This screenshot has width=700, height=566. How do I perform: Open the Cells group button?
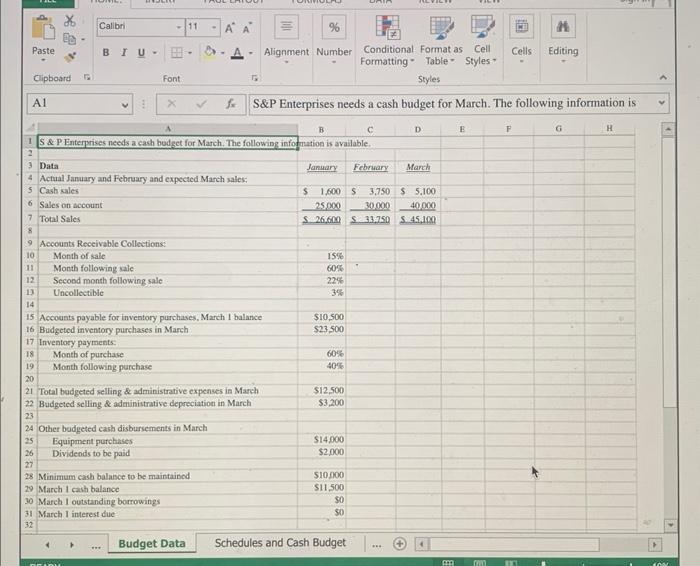(x=521, y=40)
